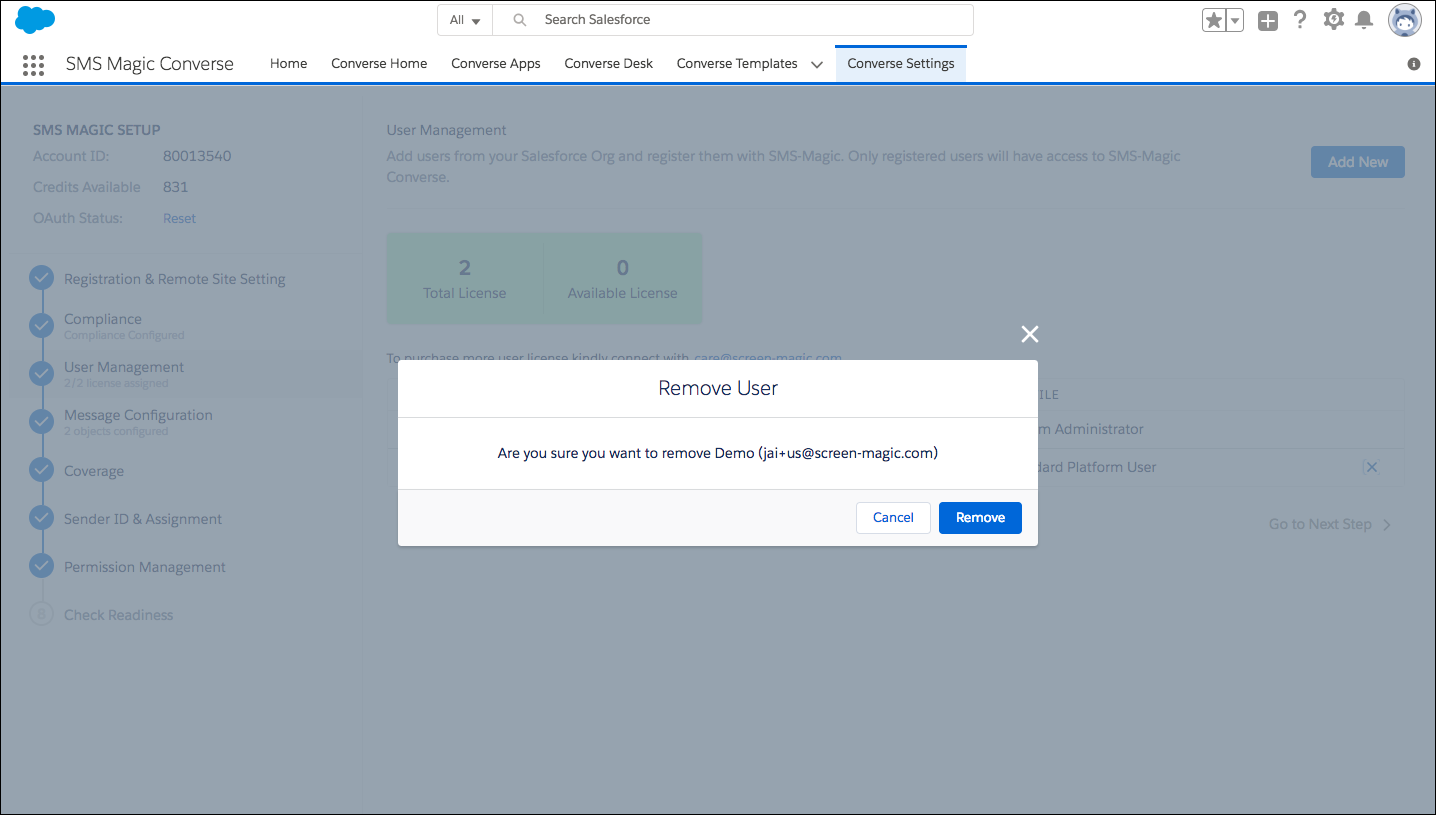
Task: Open the Home tab
Action: [288, 63]
